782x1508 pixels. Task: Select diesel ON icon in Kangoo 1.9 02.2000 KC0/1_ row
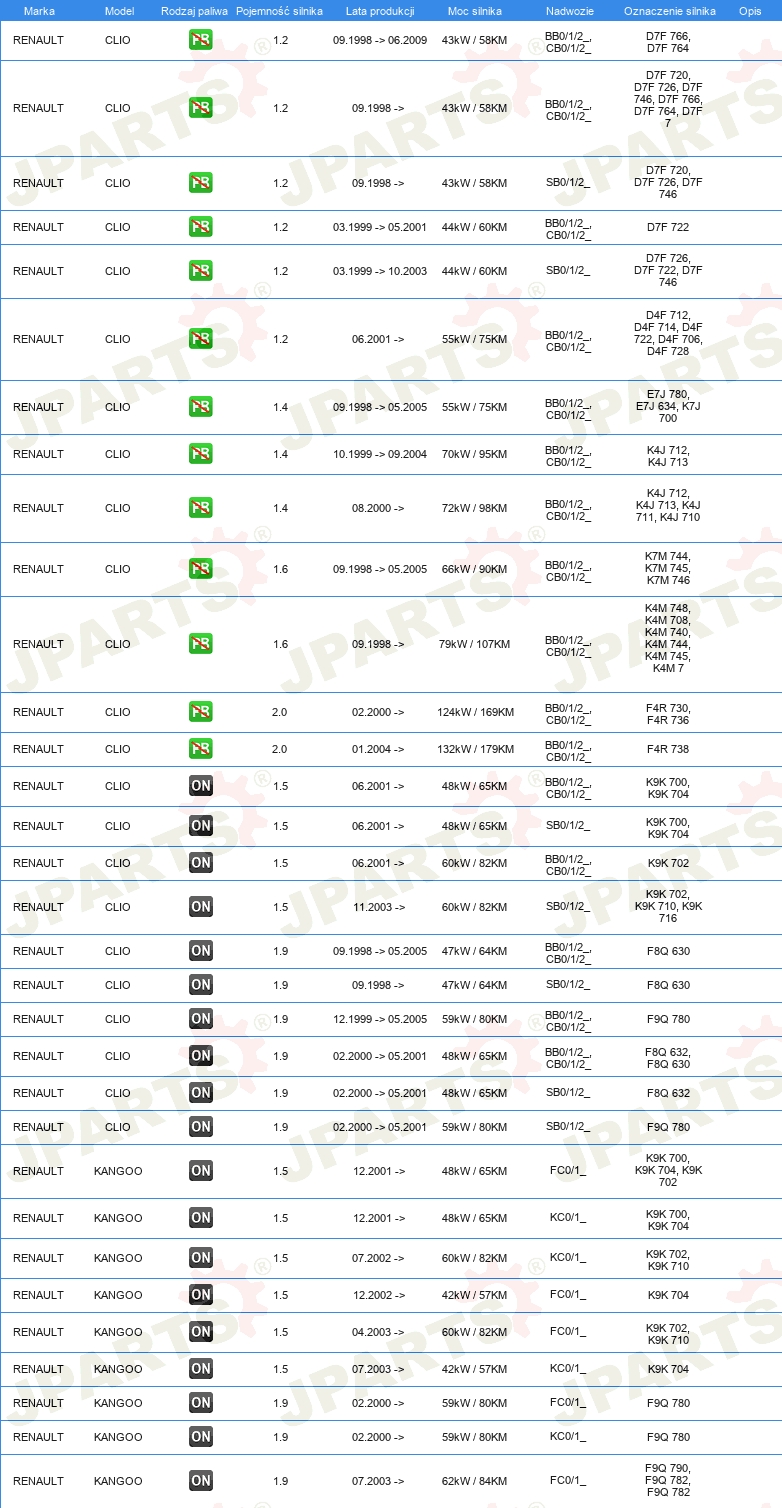201,1437
